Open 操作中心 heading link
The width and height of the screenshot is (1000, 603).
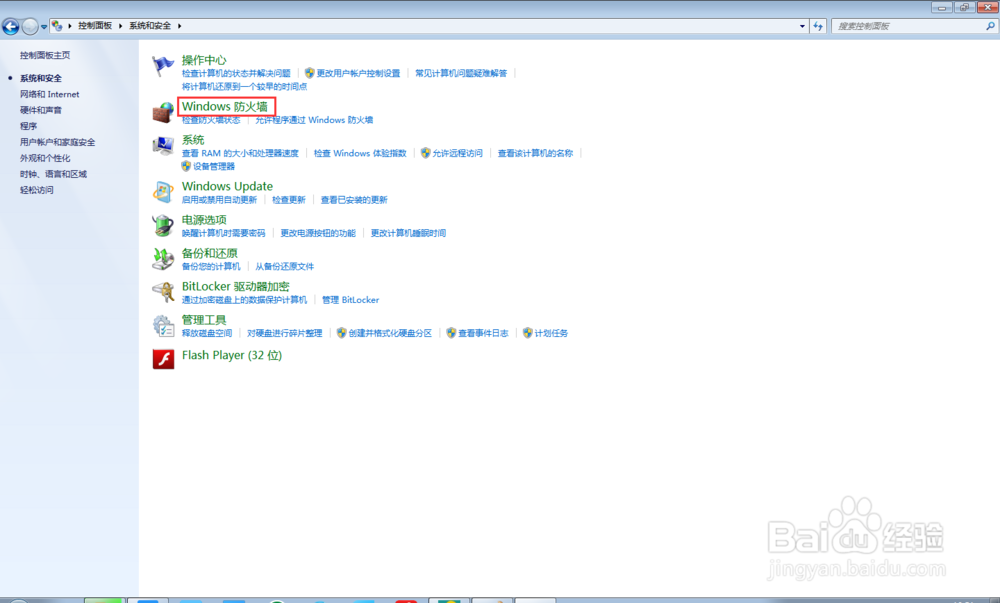click(x=204, y=60)
